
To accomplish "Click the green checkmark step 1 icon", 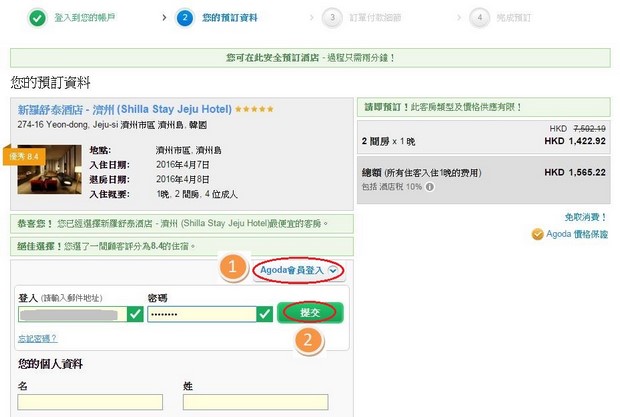I will 38,18.
